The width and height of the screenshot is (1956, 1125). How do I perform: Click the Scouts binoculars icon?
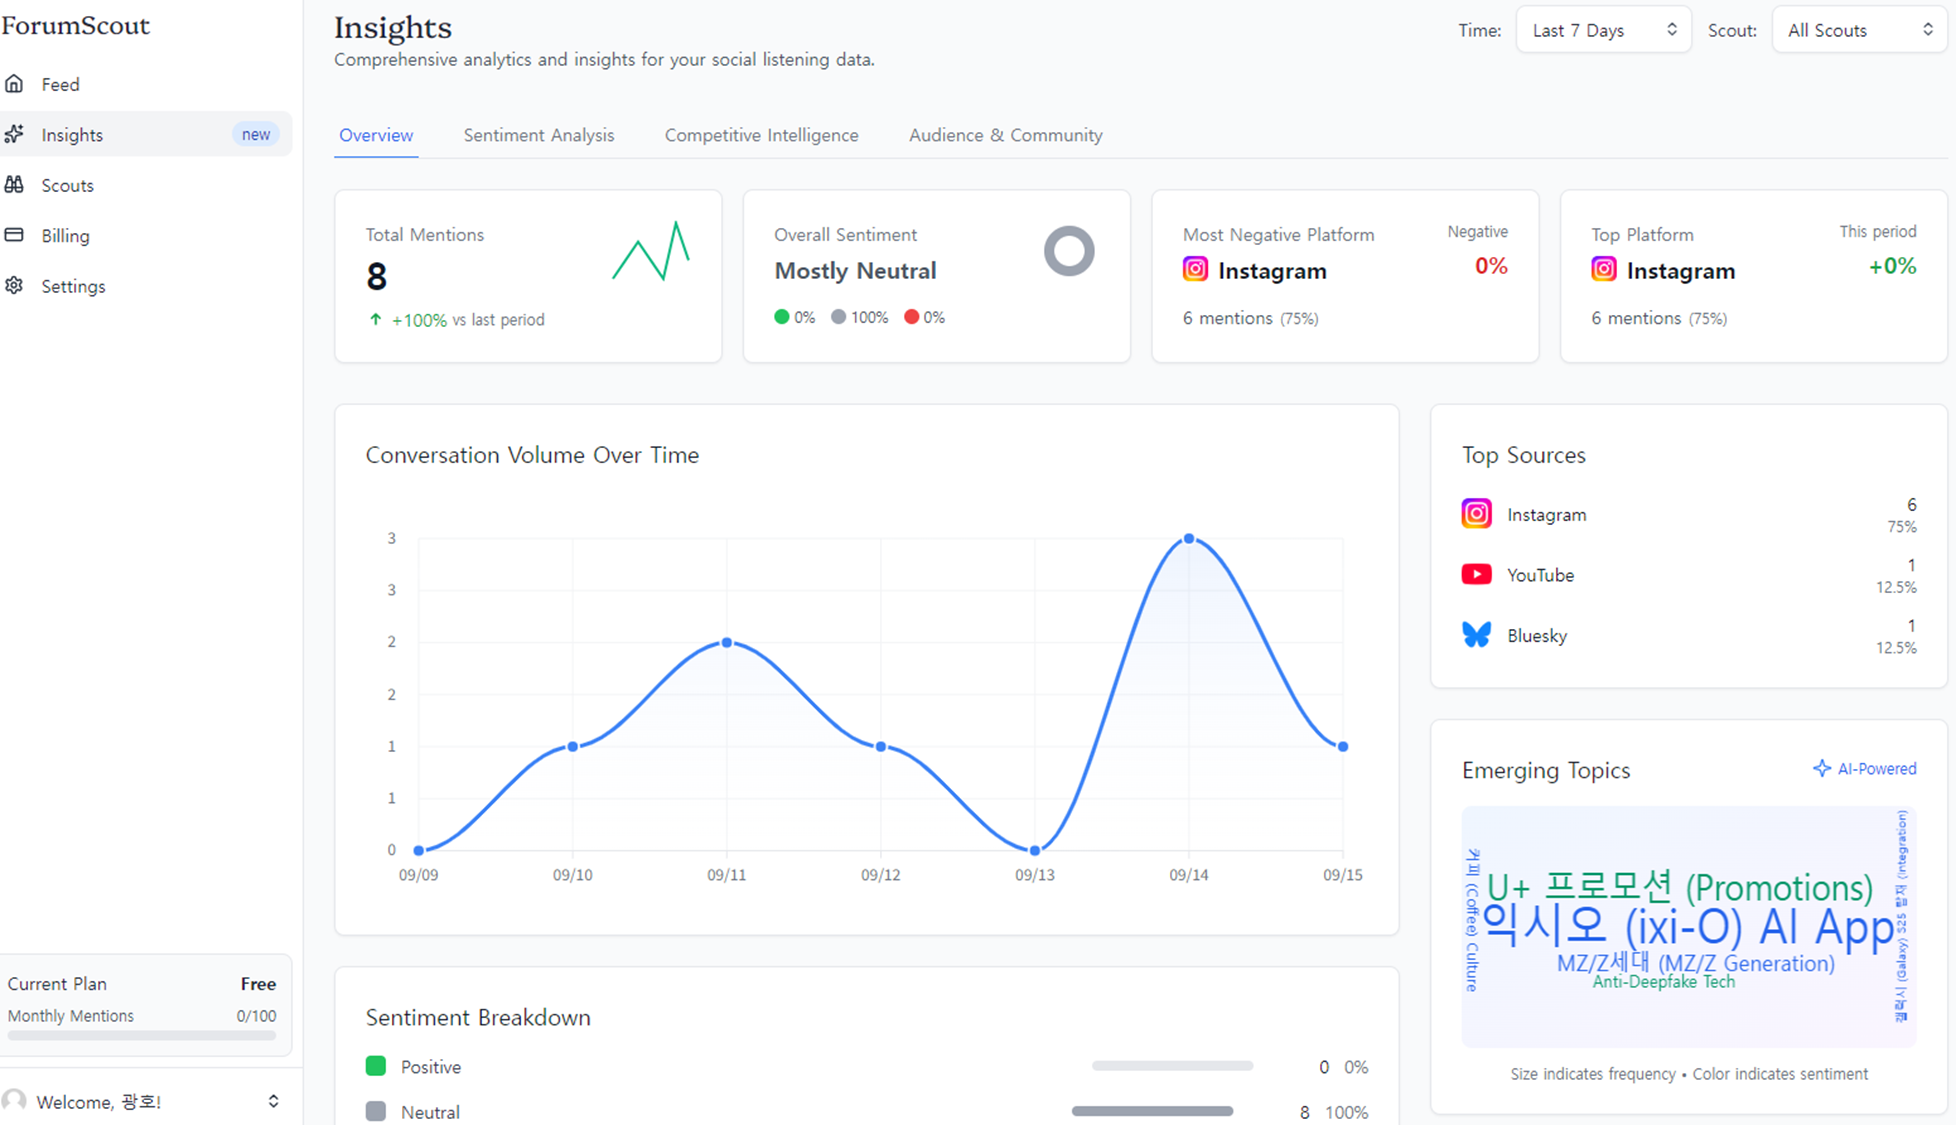[x=14, y=185]
